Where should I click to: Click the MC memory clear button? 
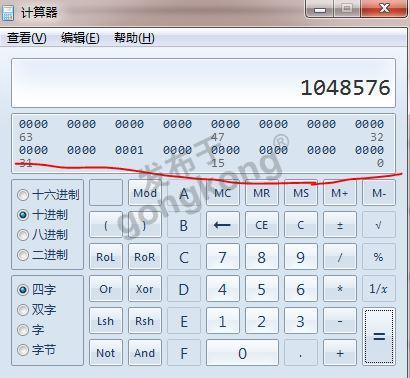(x=222, y=193)
